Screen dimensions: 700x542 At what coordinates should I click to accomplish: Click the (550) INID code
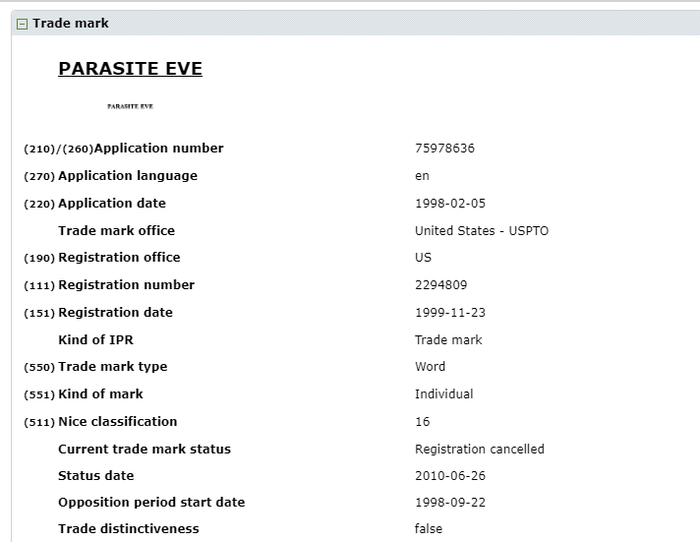[39, 367]
